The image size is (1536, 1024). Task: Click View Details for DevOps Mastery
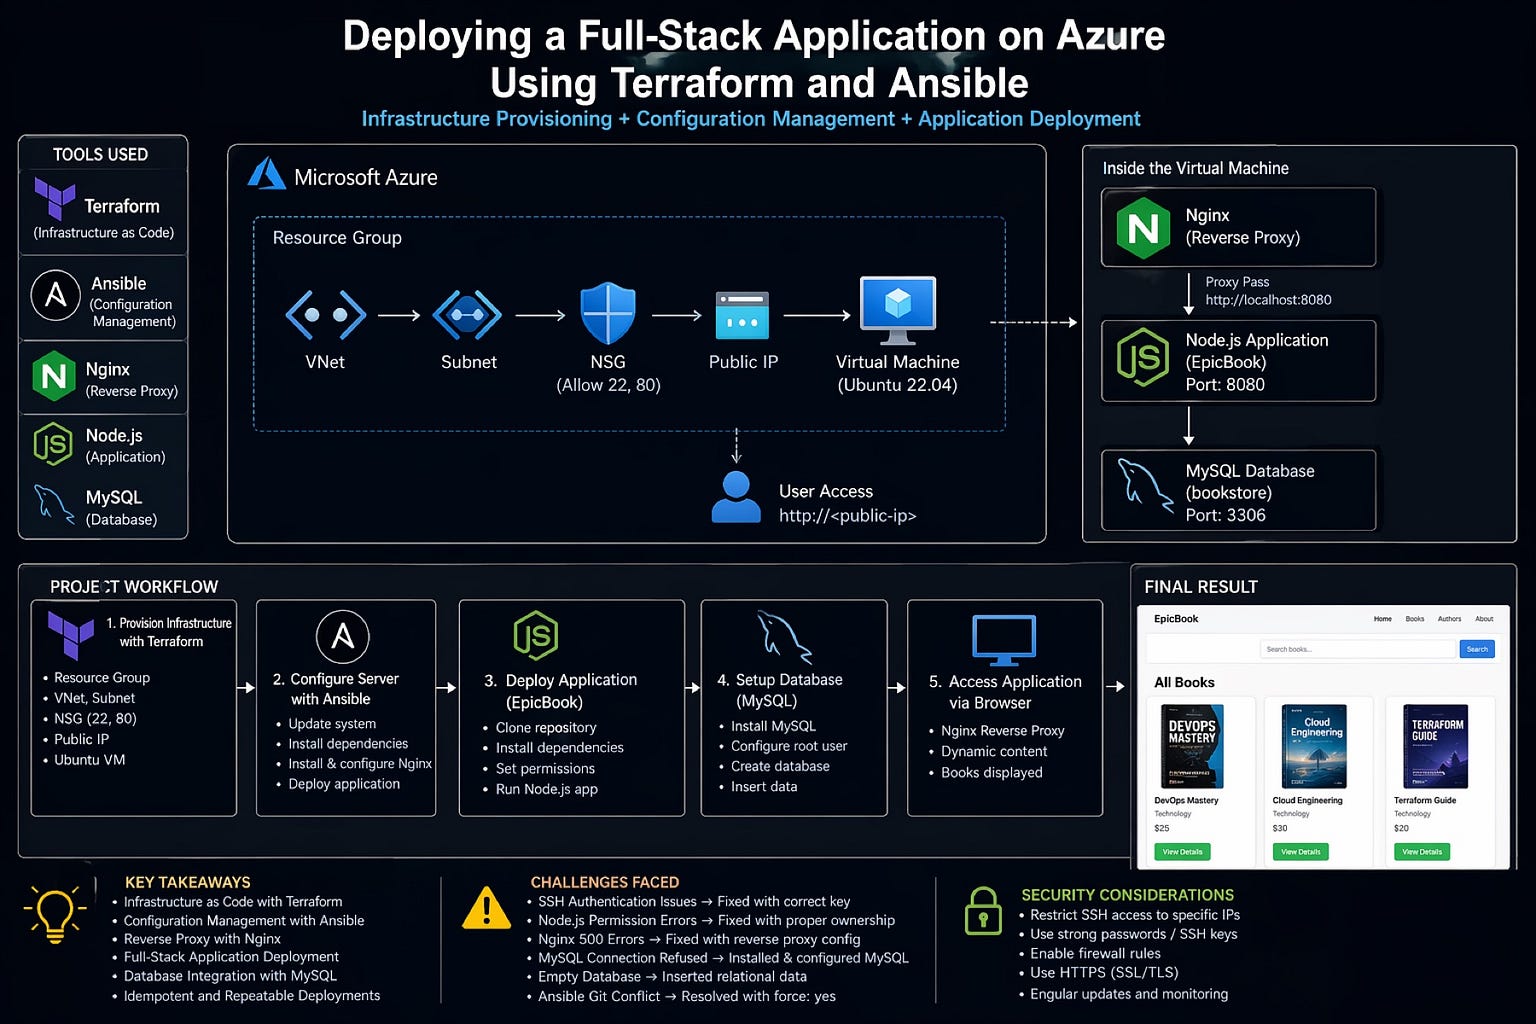pos(1182,852)
